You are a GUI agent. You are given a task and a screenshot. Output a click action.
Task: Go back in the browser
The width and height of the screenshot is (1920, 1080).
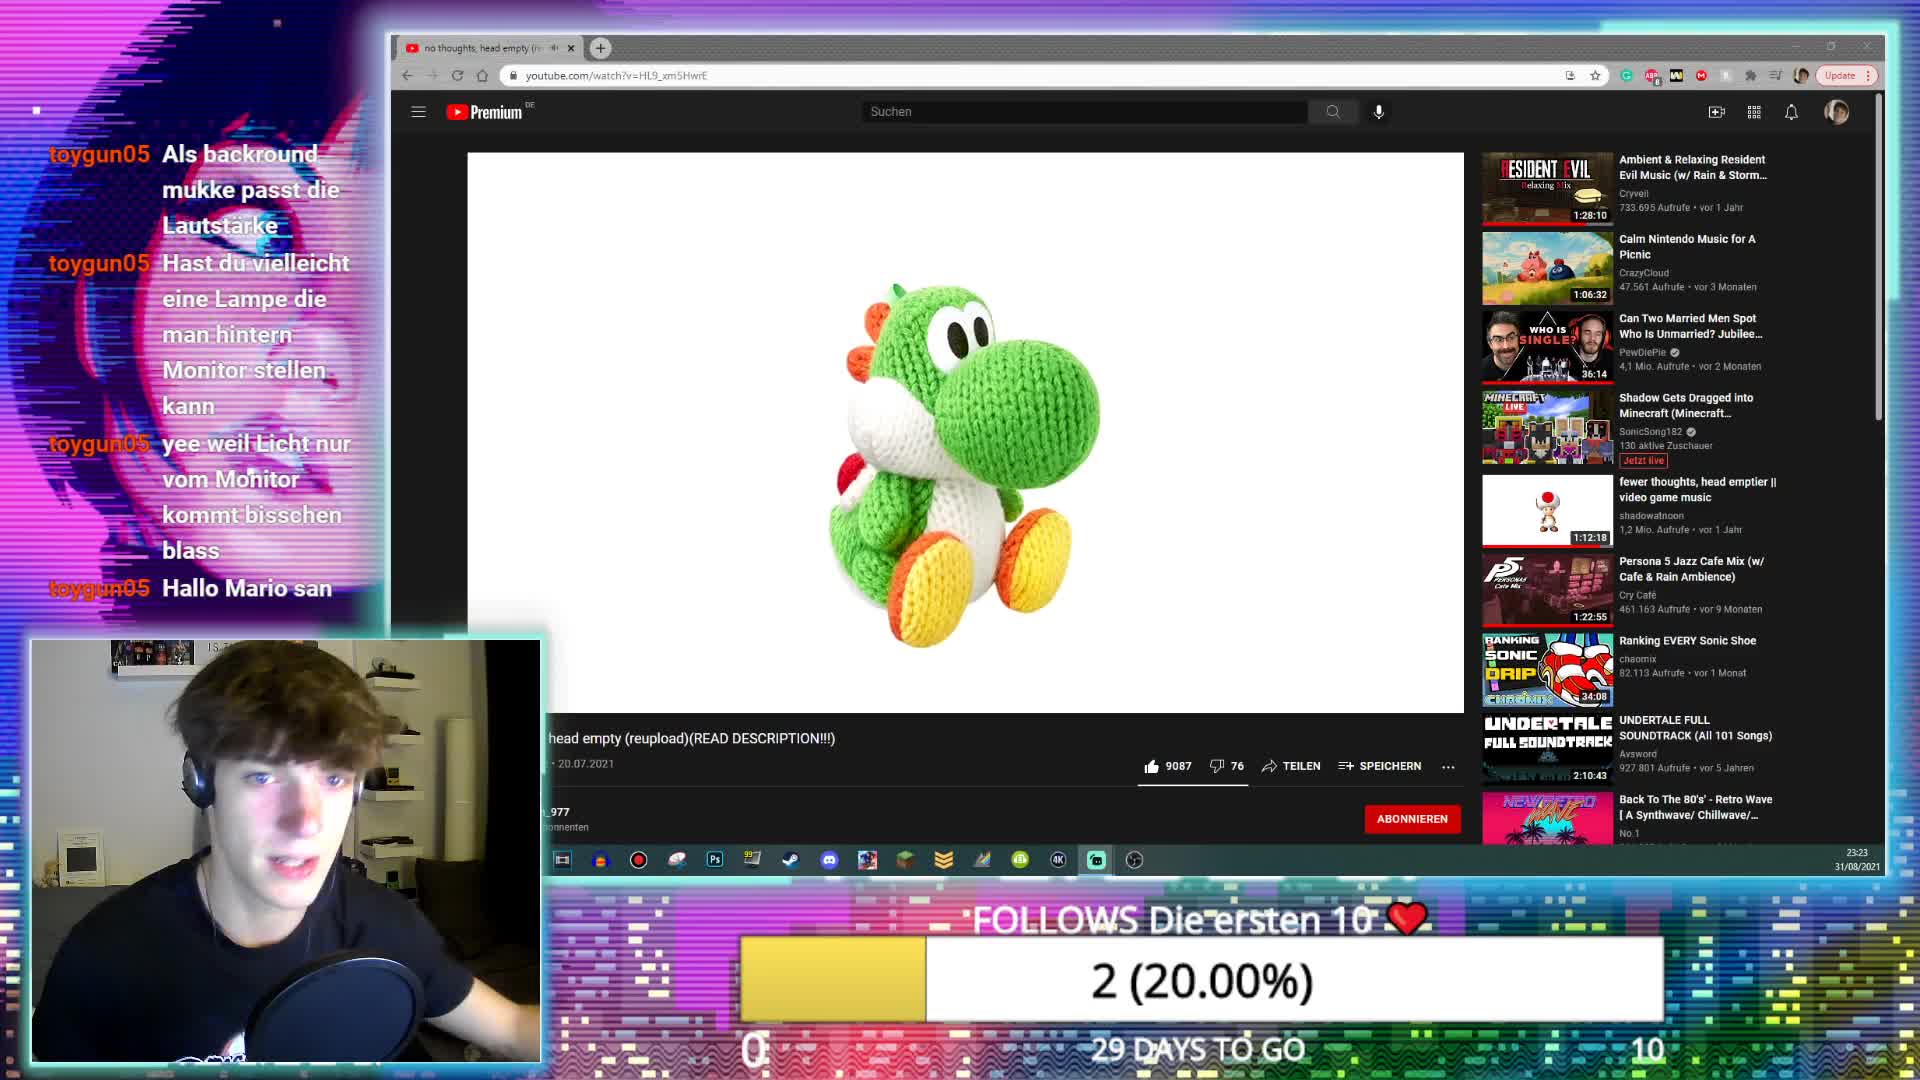tap(407, 76)
